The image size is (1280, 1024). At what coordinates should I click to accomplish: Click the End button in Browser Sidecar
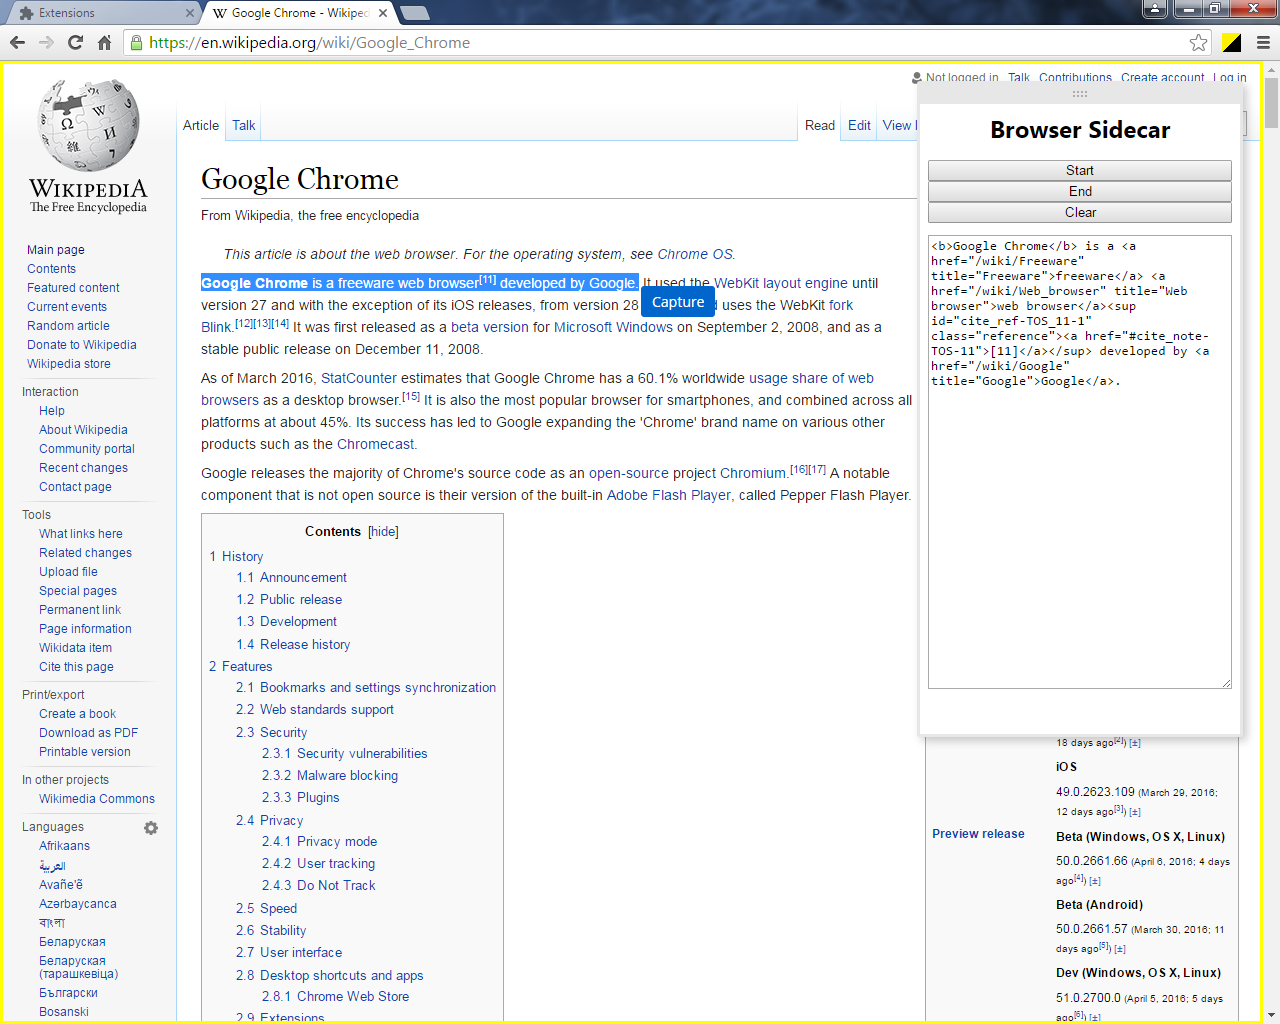1080,191
